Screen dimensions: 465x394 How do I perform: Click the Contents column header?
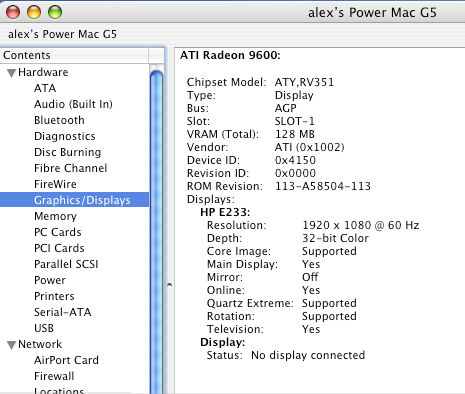[x=74, y=55]
